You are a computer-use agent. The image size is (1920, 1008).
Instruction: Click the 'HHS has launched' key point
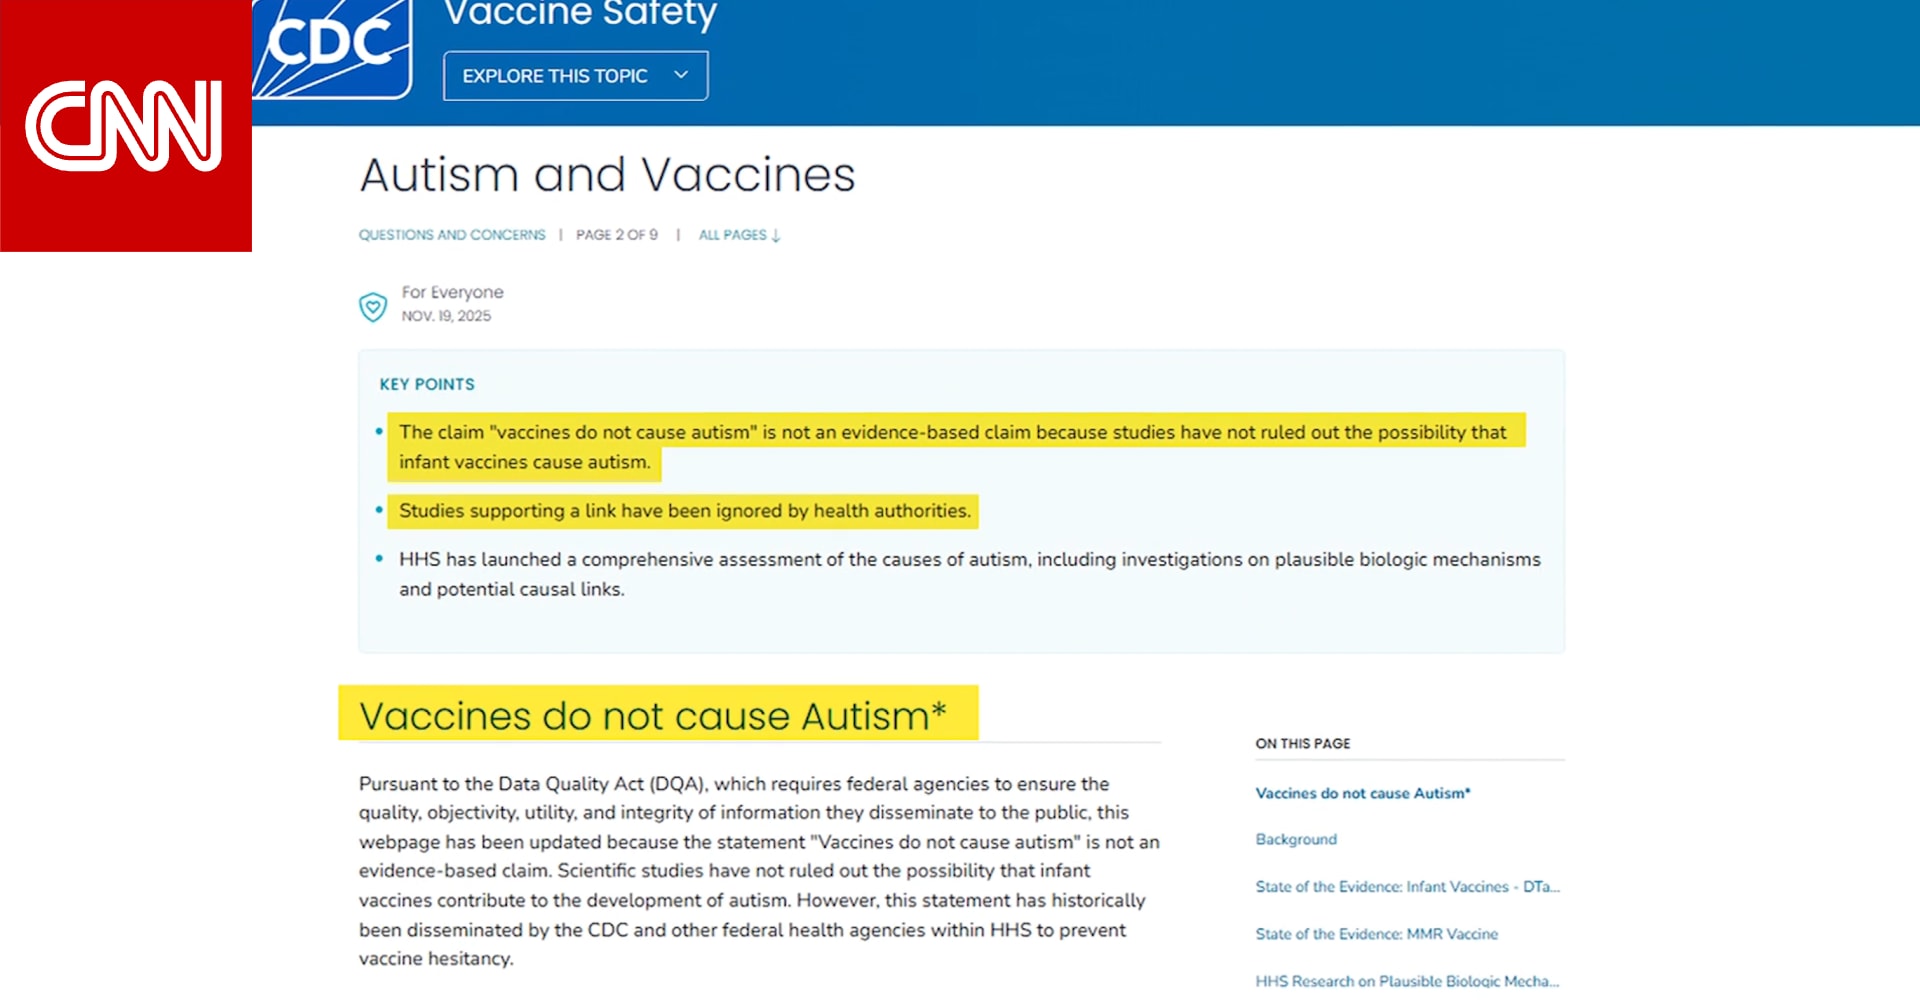pyautogui.click(x=969, y=573)
